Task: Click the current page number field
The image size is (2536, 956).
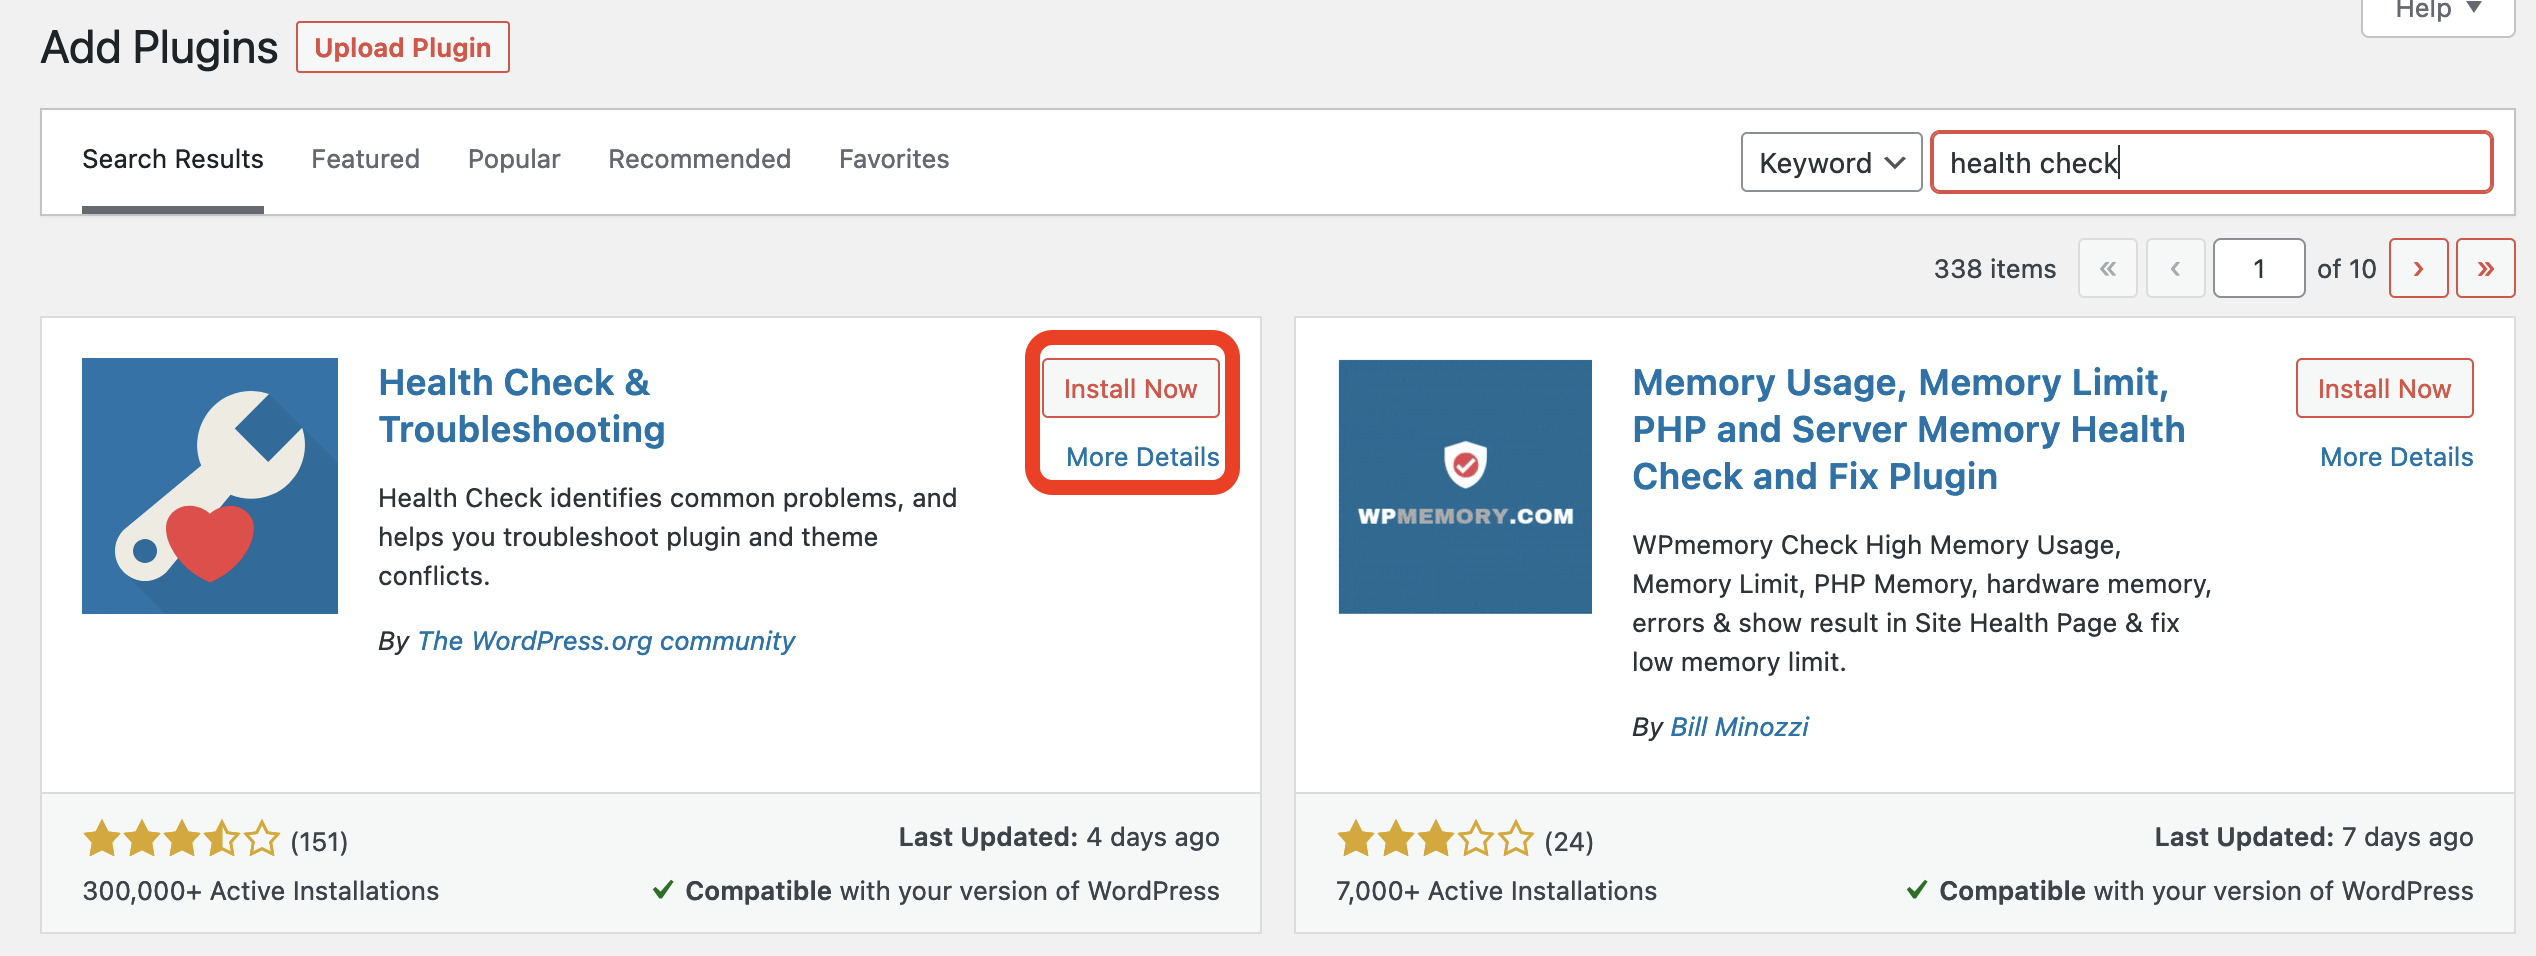Action: click(2259, 268)
